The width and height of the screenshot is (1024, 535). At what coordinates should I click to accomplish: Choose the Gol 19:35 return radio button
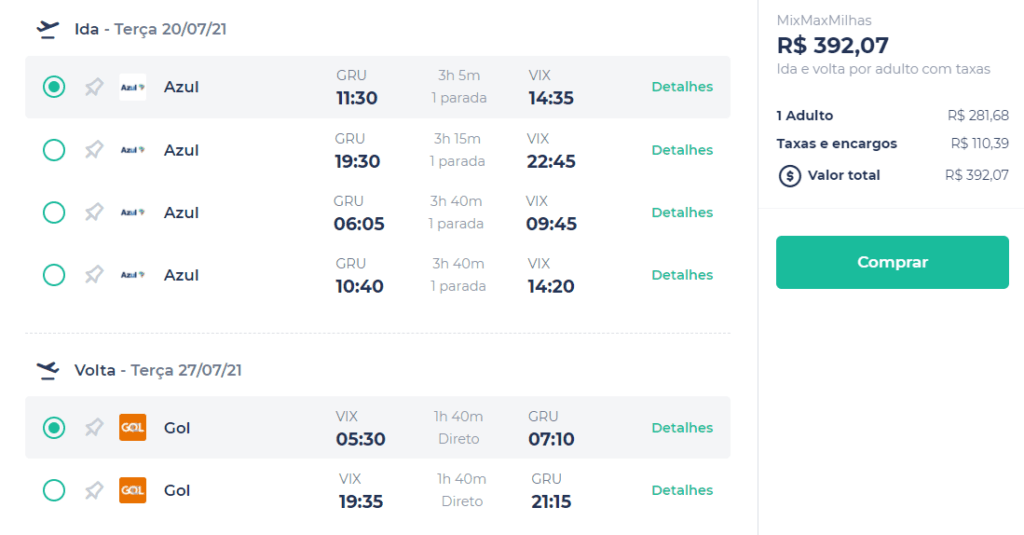54,491
